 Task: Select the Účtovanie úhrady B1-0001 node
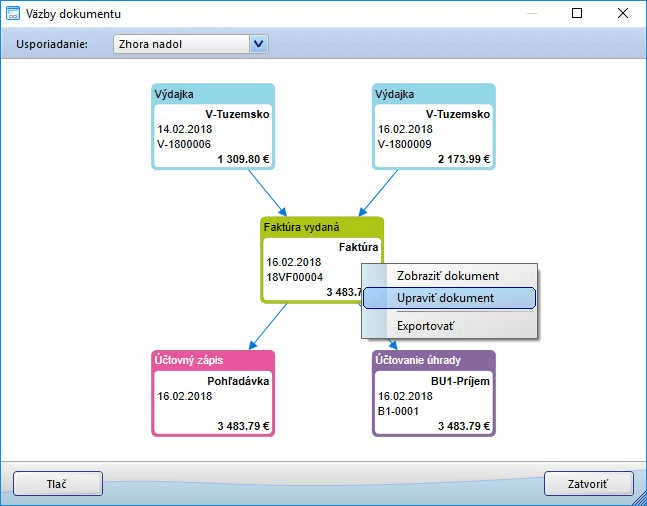click(433, 402)
